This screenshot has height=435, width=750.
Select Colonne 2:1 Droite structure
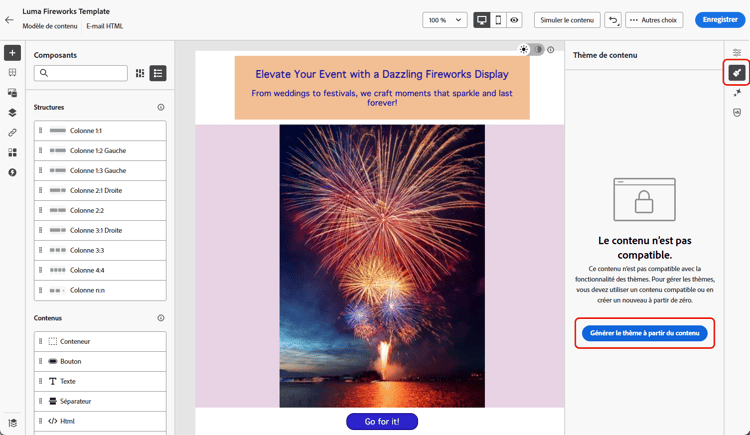(x=100, y=190)
